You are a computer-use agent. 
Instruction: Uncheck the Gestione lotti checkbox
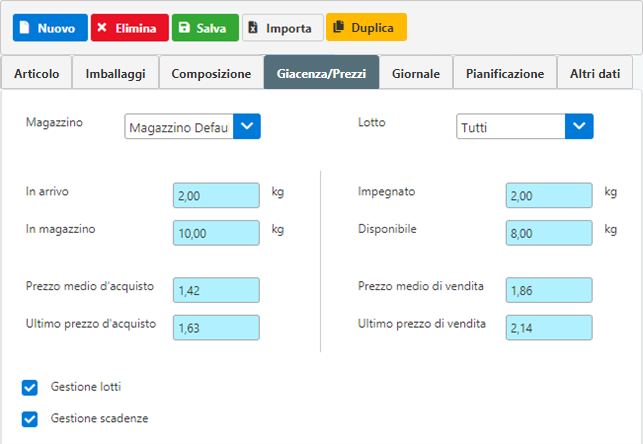tap(30, 387)
